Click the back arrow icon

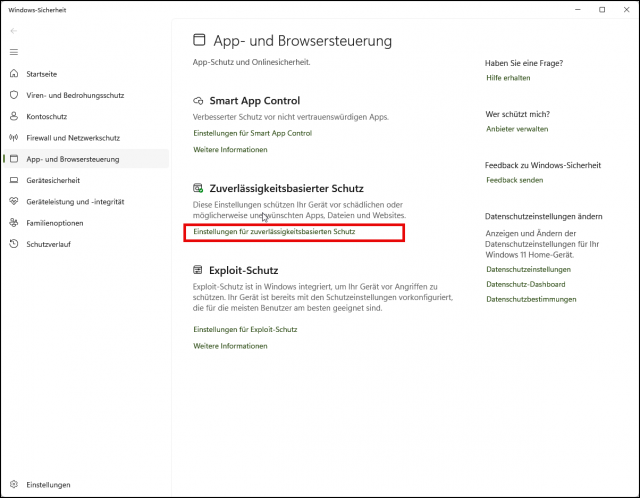[14, 31]
